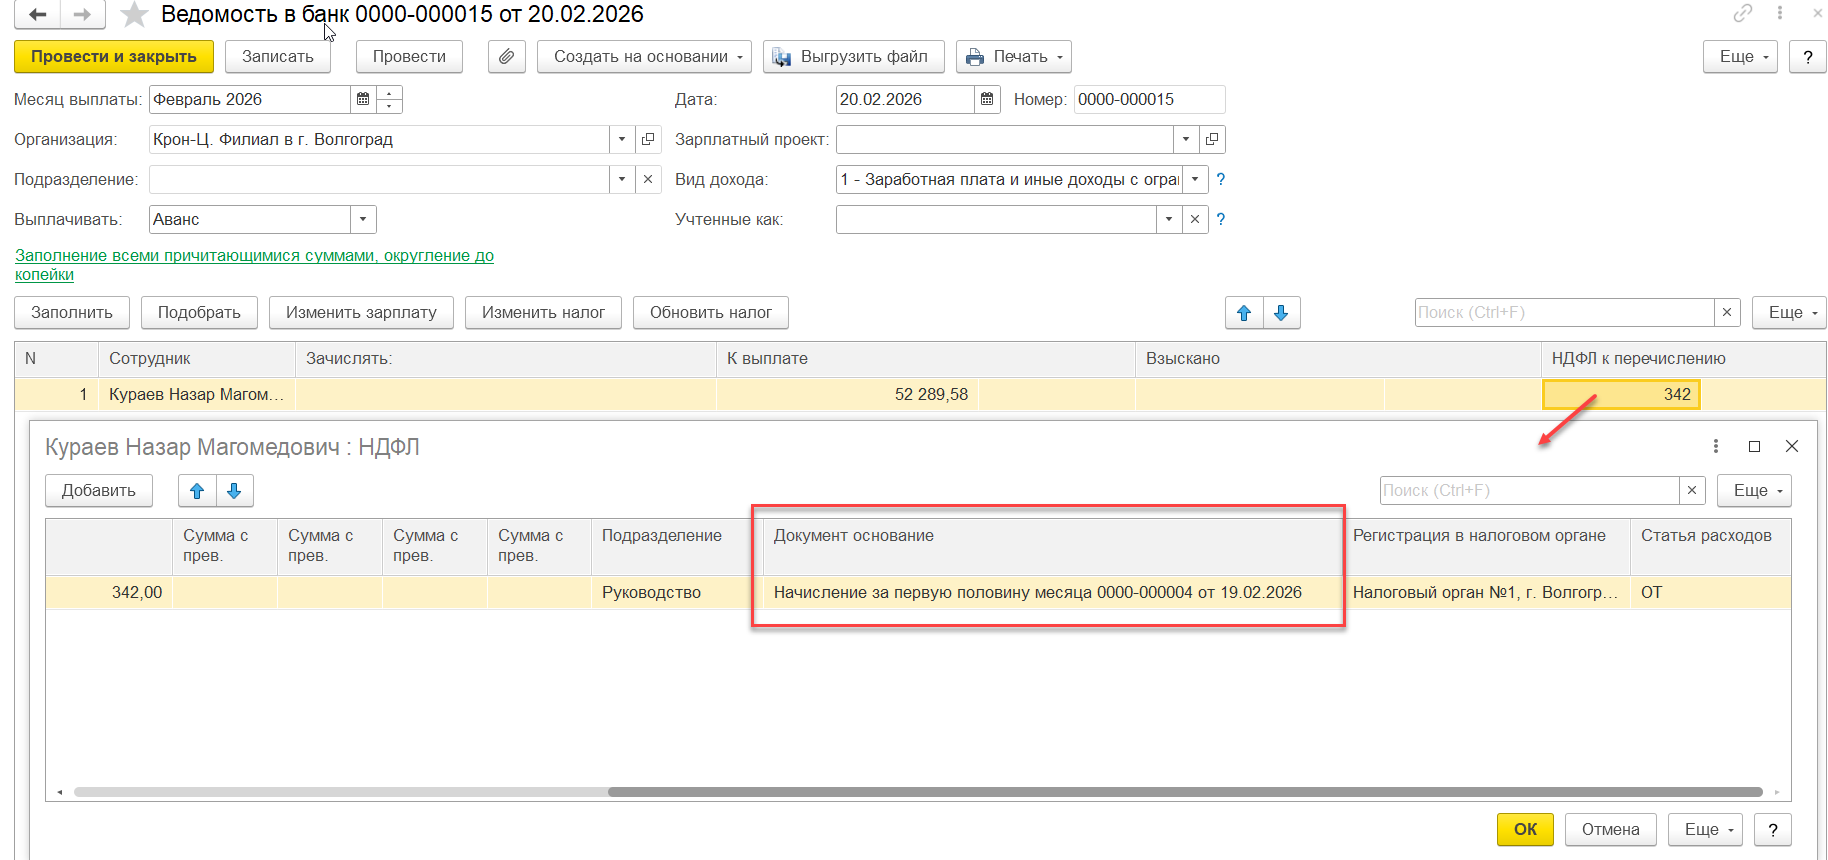Image resolution: width=1828 pixels, height=860 pixels.
Task: Open attached files via paperclip icon
Action: [507, 57]
